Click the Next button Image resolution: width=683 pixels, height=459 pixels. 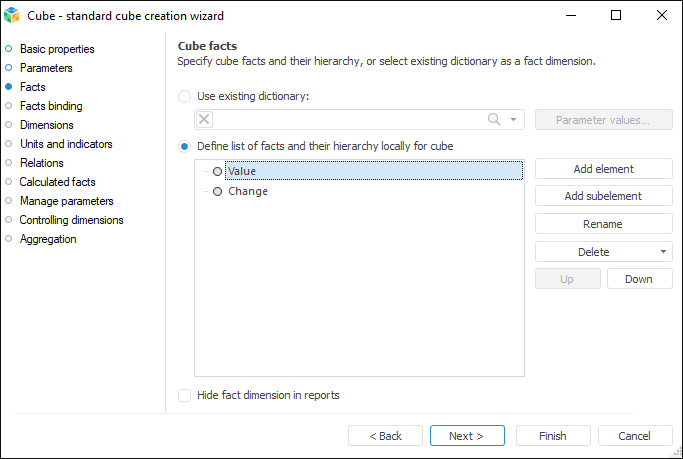[x=467, y=436]
